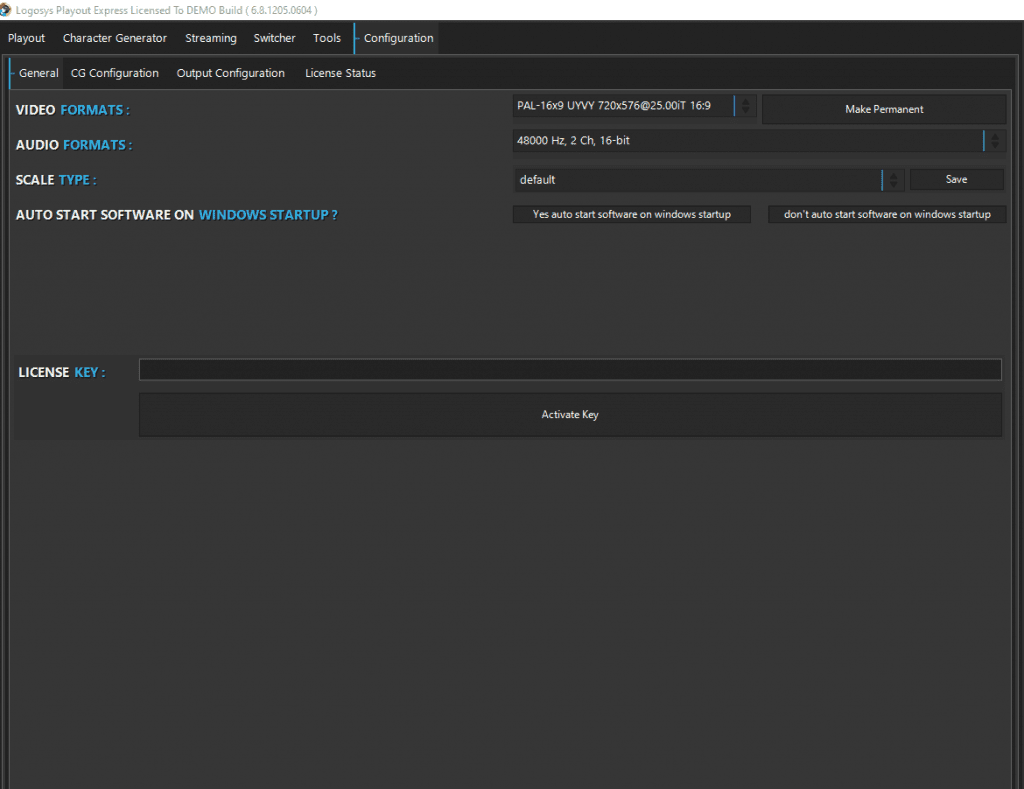Show the Output Configuration sub-tab
1024x789 pixels.
[231, 74]
